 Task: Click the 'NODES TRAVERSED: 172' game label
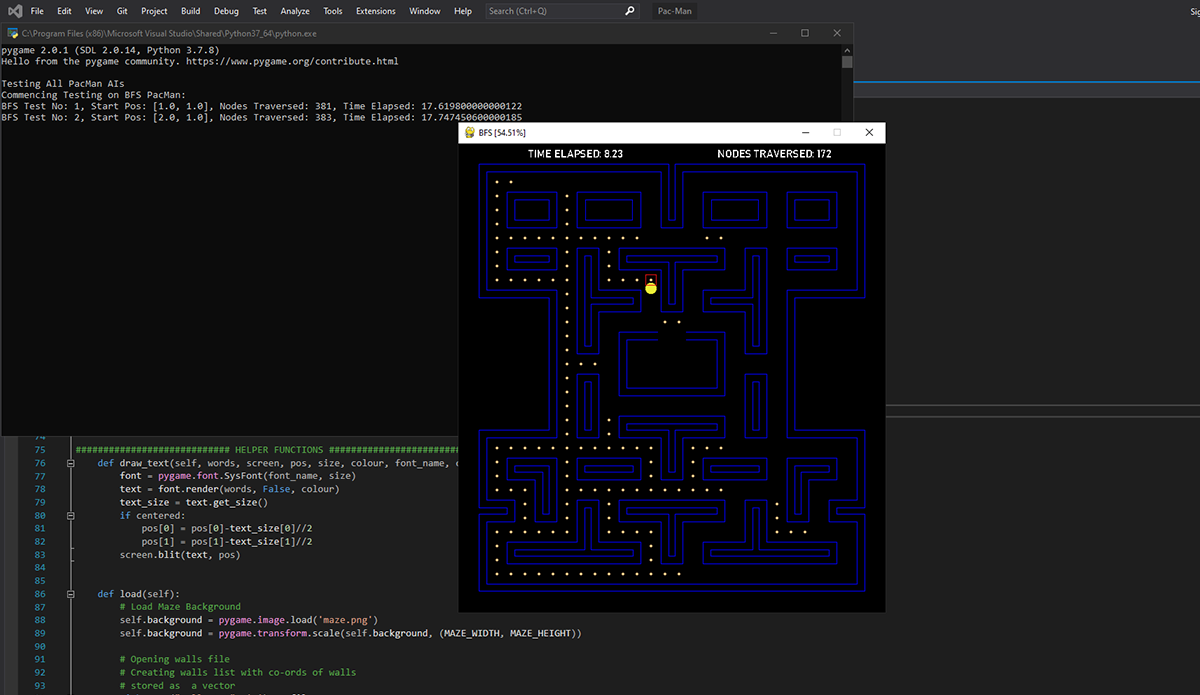(774, 154)
